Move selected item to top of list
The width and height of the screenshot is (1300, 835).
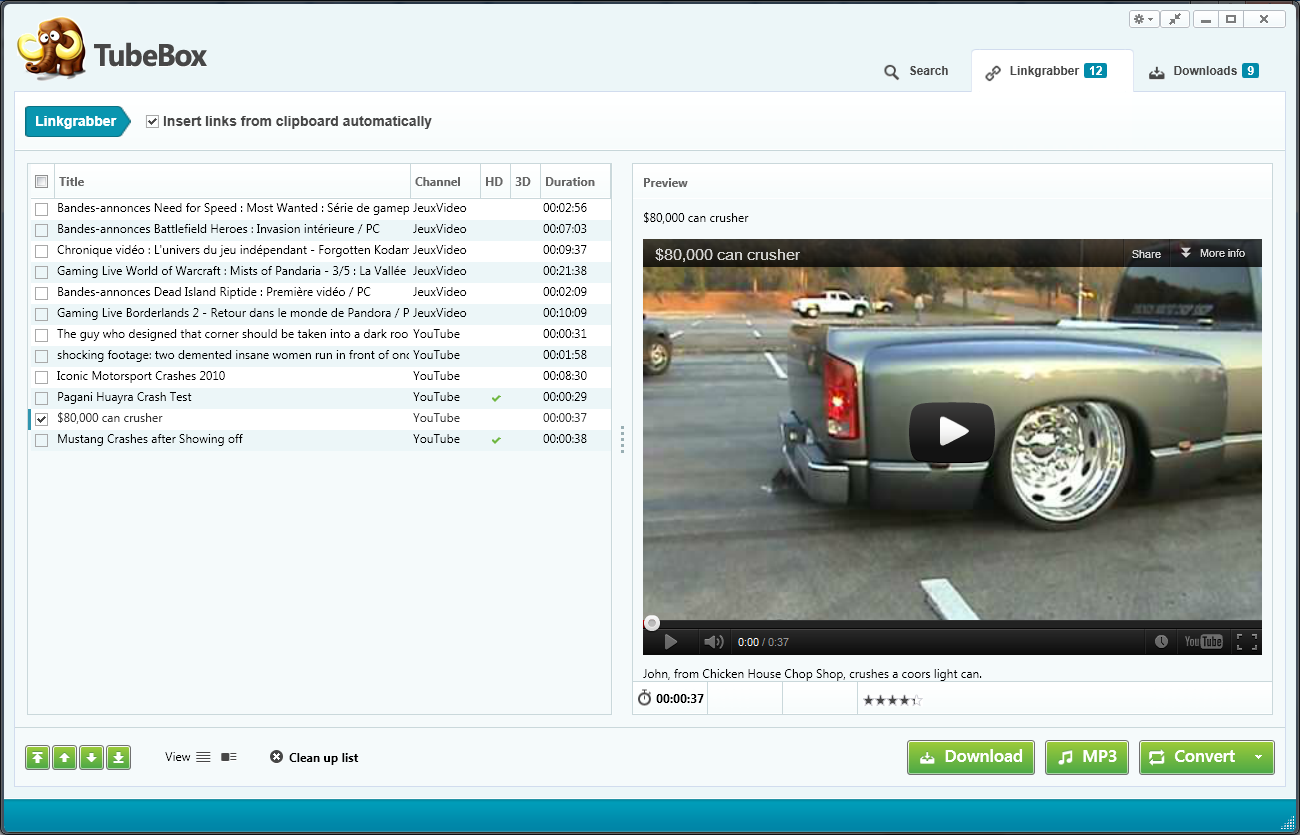[37, 758]
